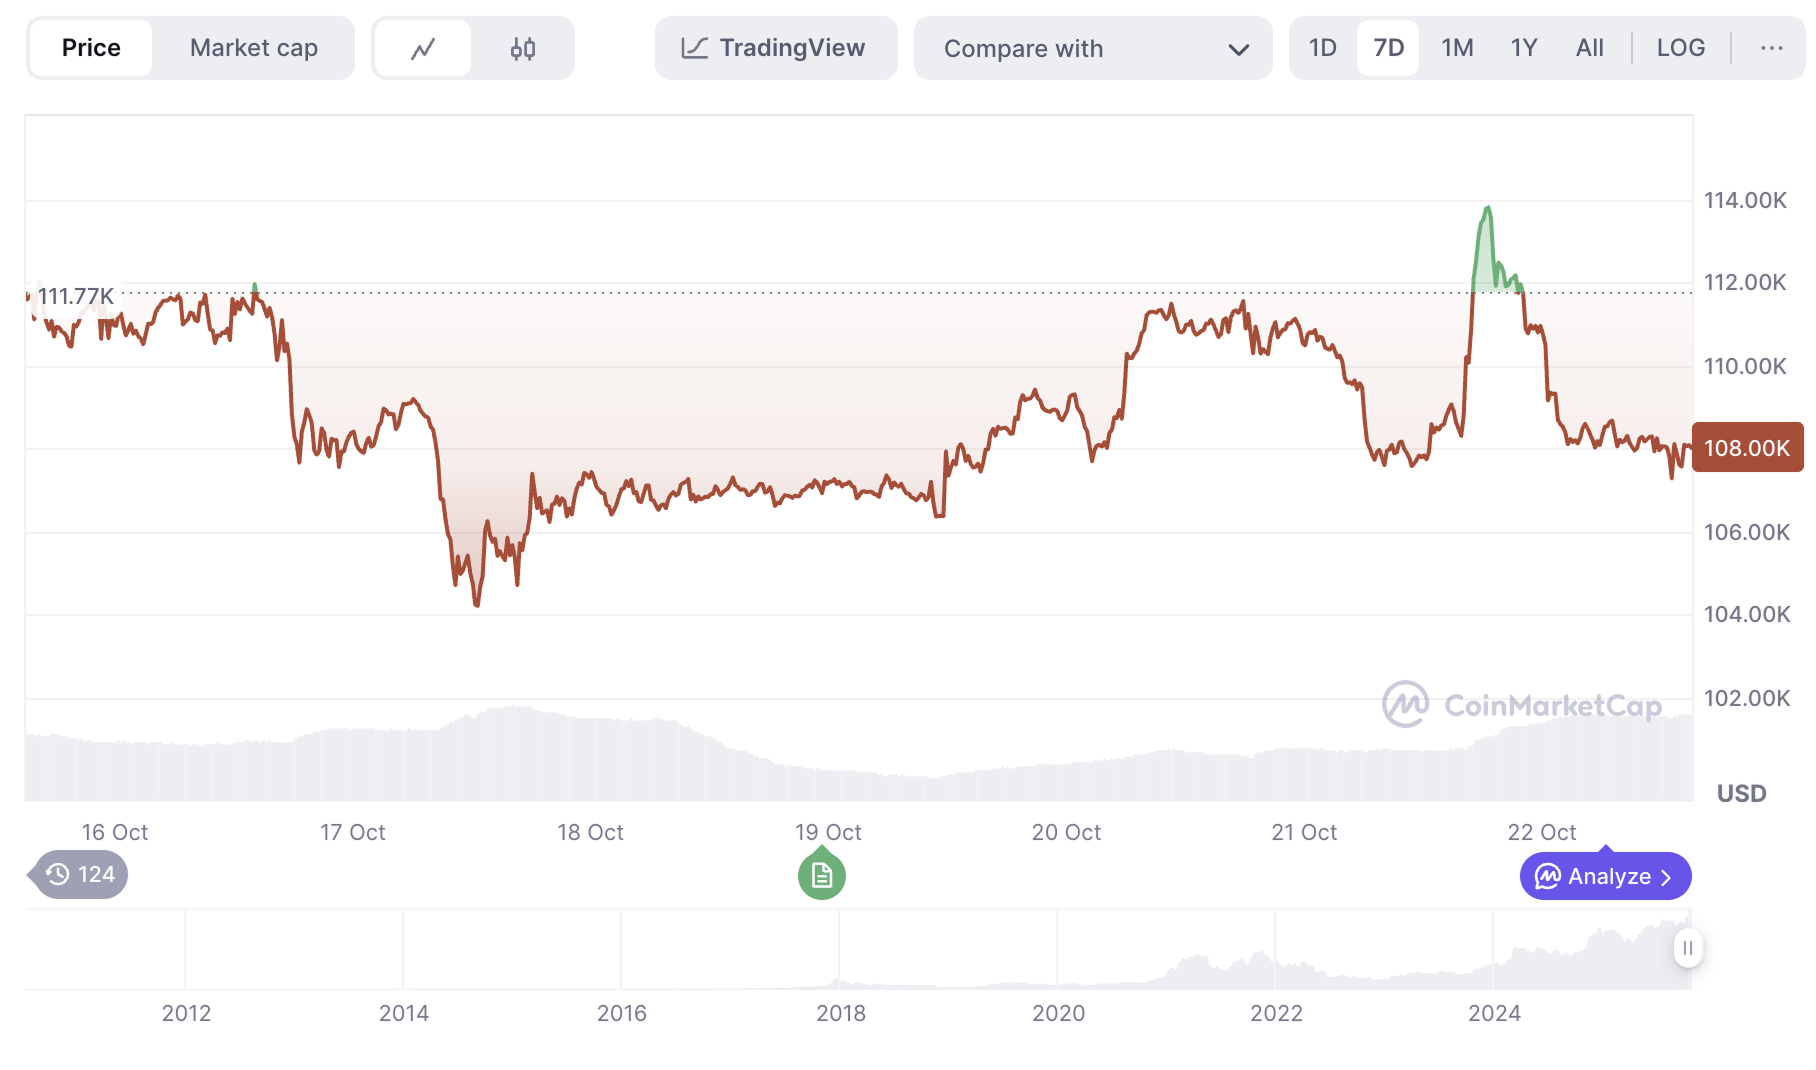Show the 1Y time range

pyautogui.click(x=1523, y=48)
